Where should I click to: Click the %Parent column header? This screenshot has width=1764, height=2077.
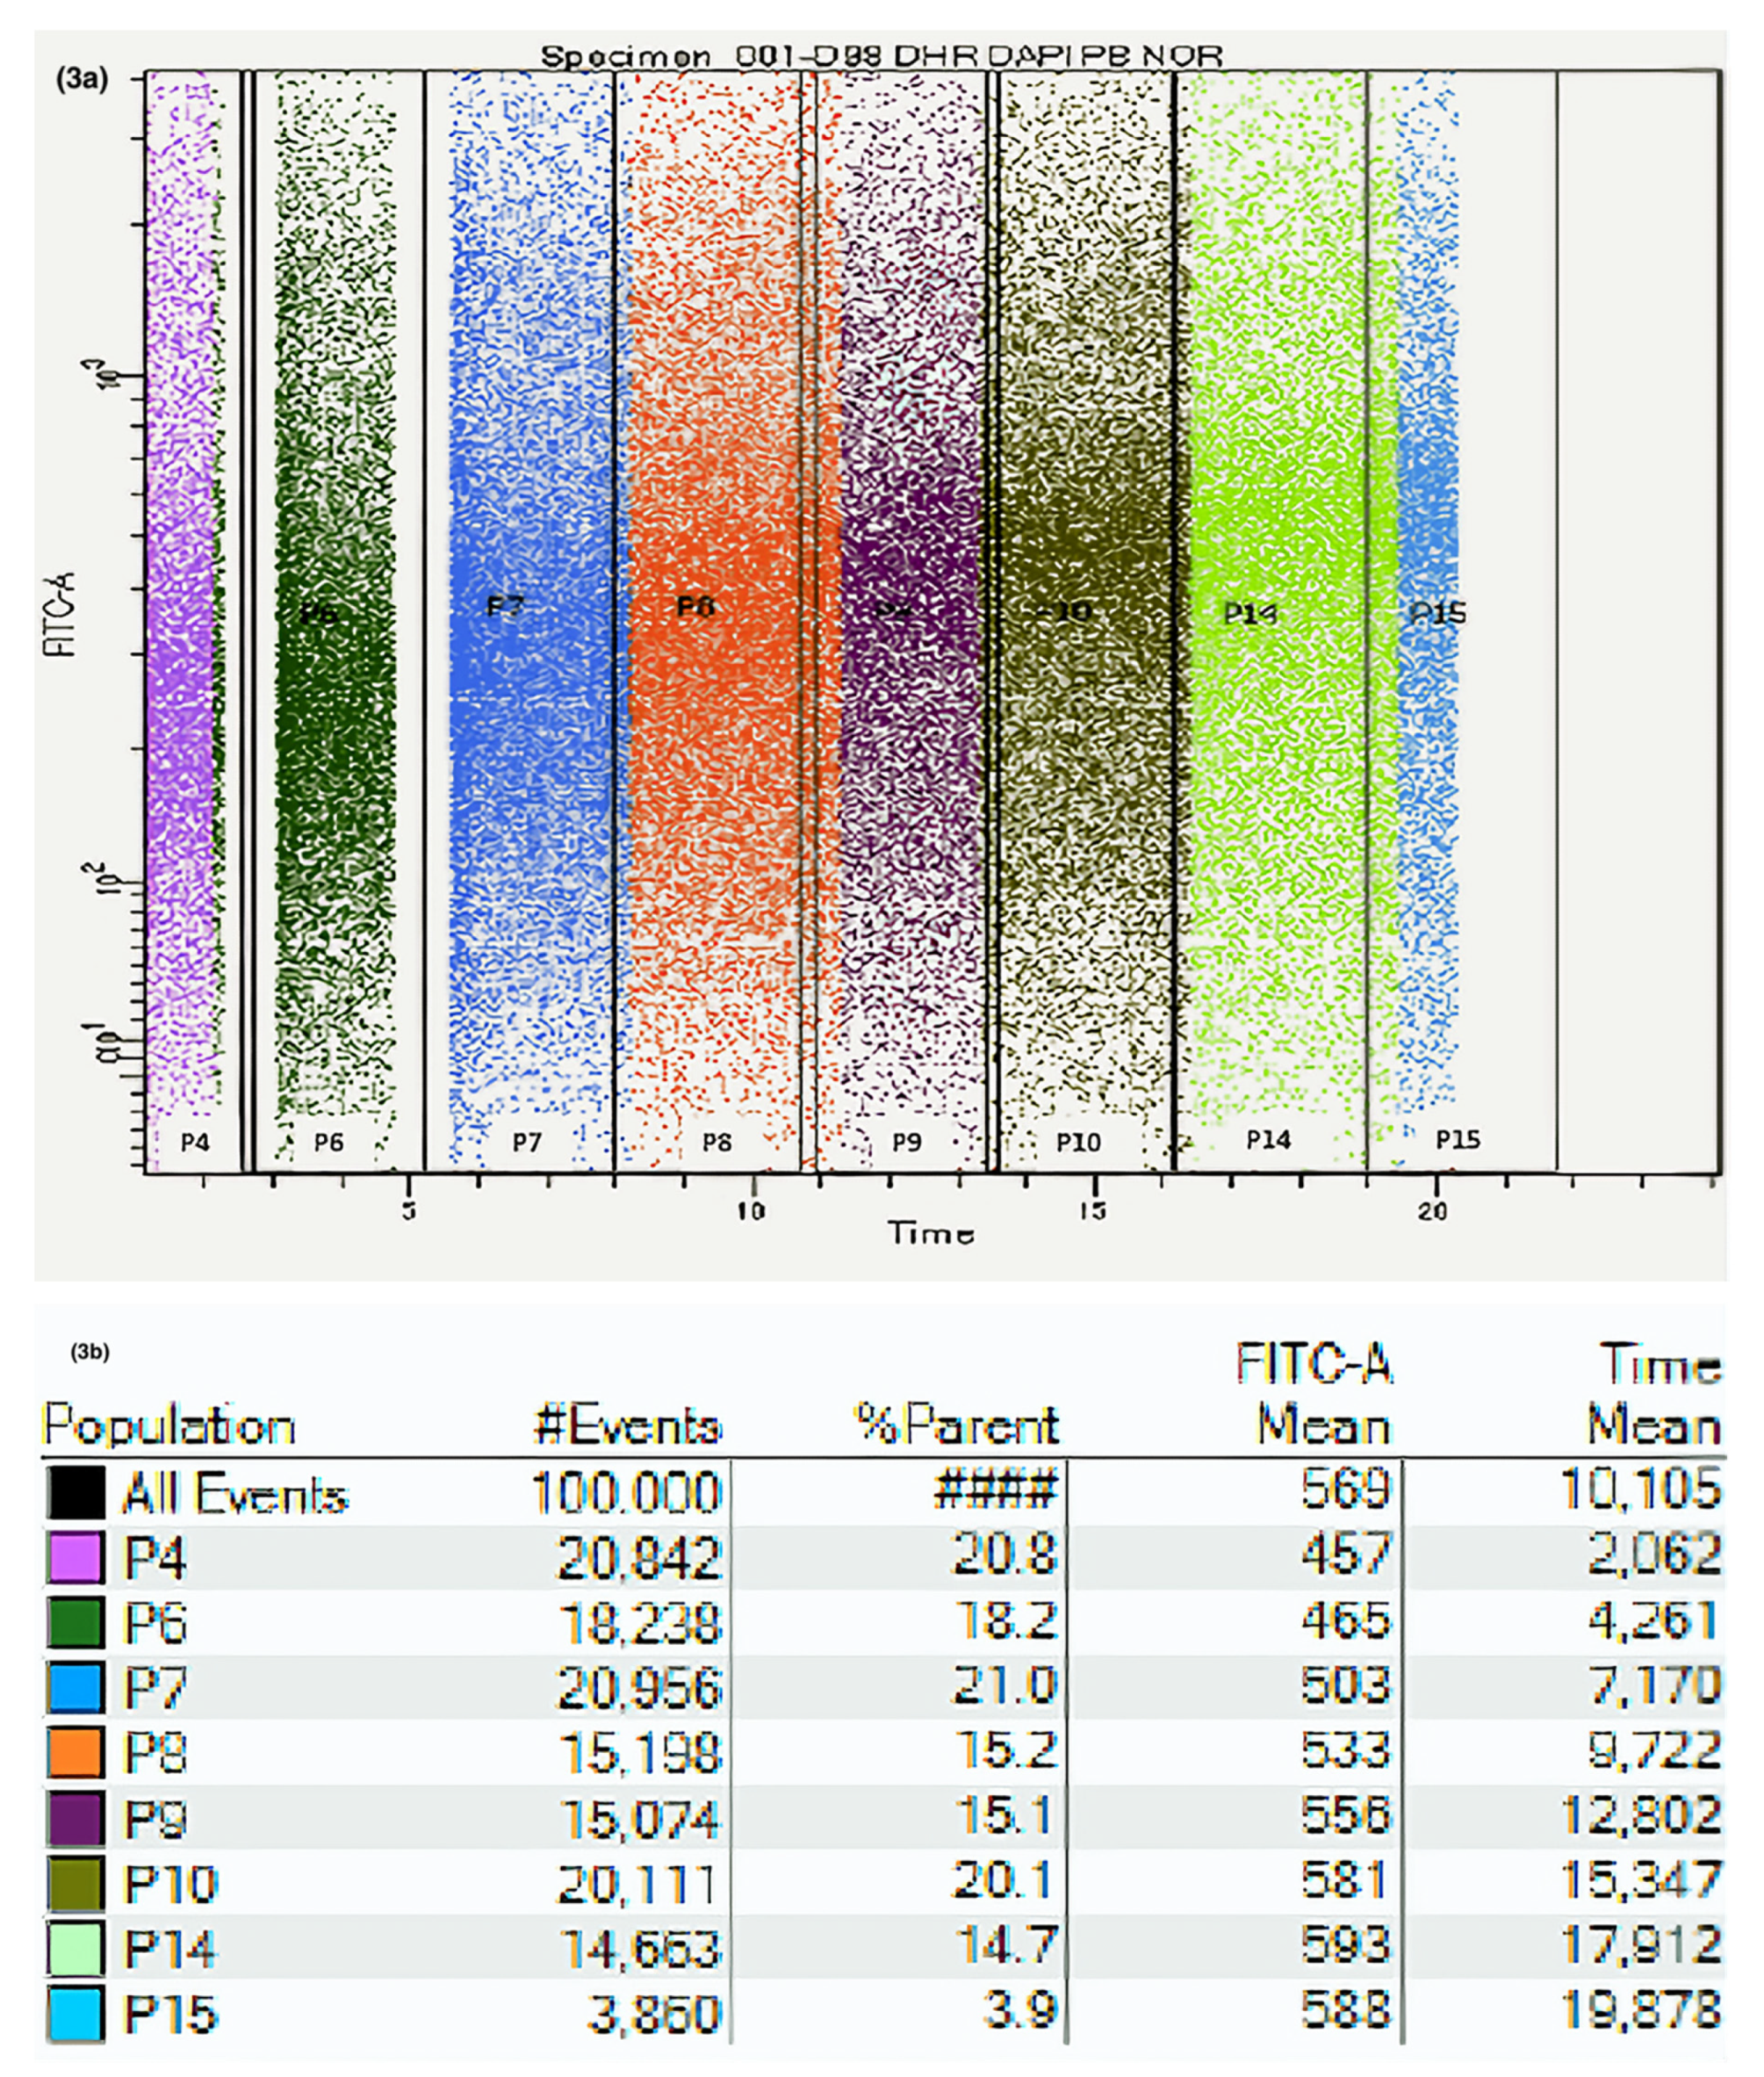956,1425
